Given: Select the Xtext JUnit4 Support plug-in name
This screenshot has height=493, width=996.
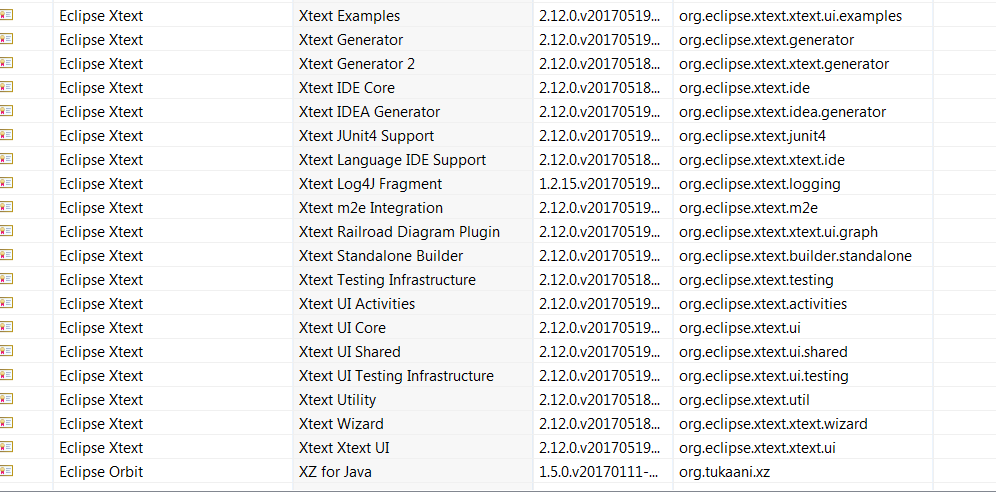Looking at the screenshot, I should click(367, 135).
